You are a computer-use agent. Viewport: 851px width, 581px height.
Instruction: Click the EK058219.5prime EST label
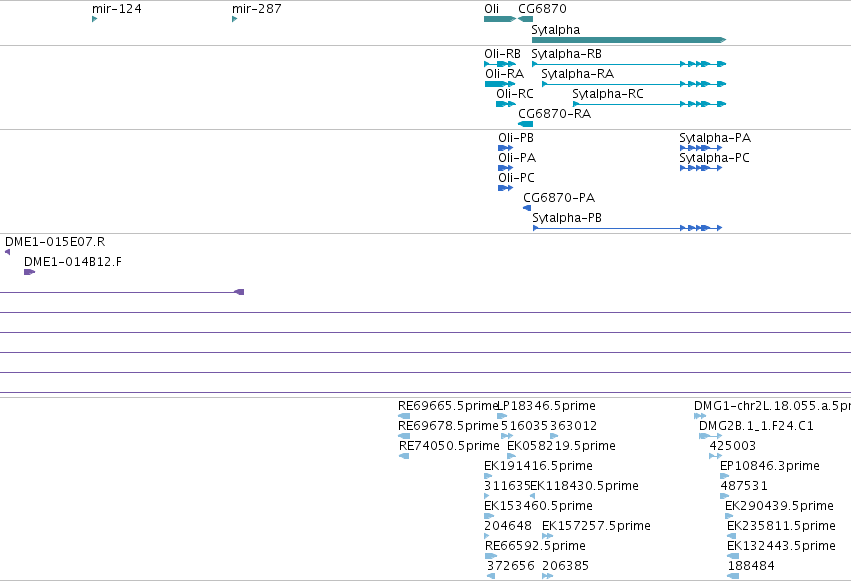pyautogui.click(x=561, y=446)
